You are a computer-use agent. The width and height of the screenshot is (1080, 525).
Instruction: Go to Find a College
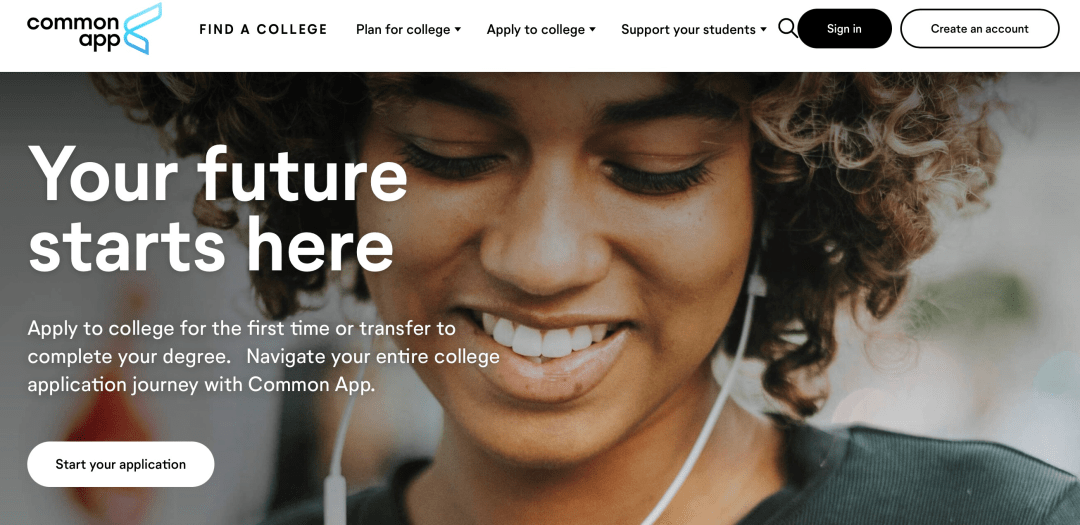click(x=263, y=30)
